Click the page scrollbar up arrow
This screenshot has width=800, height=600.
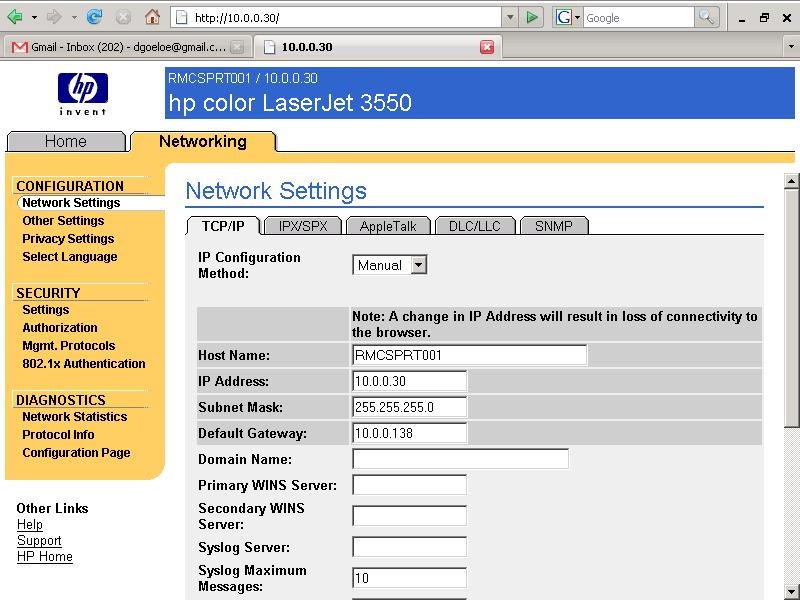(791, 181)
